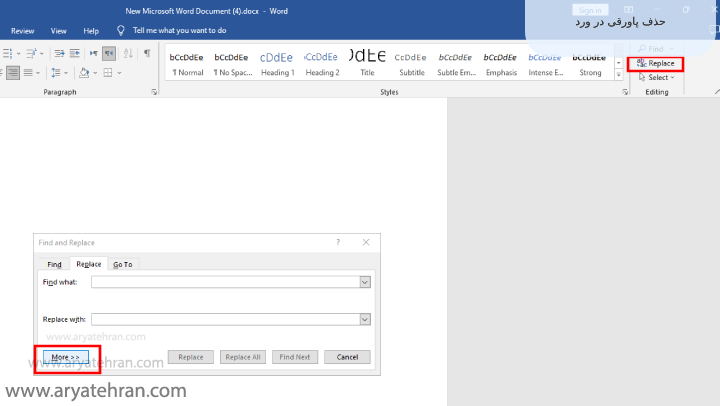The height and width of the screenshot is (406, 720).
Task: Open the Review ribbon tab
Action: pyautogui.click(x=22, y=31)
